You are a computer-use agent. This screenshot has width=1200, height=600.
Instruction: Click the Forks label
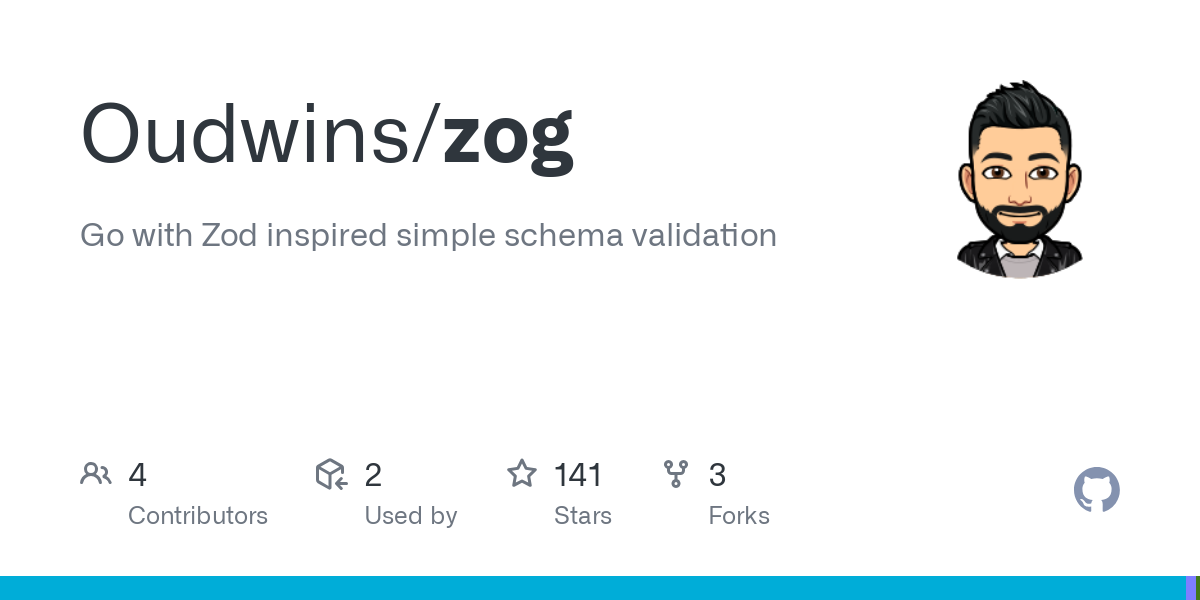pyautogui.click(x=739, y=516)
